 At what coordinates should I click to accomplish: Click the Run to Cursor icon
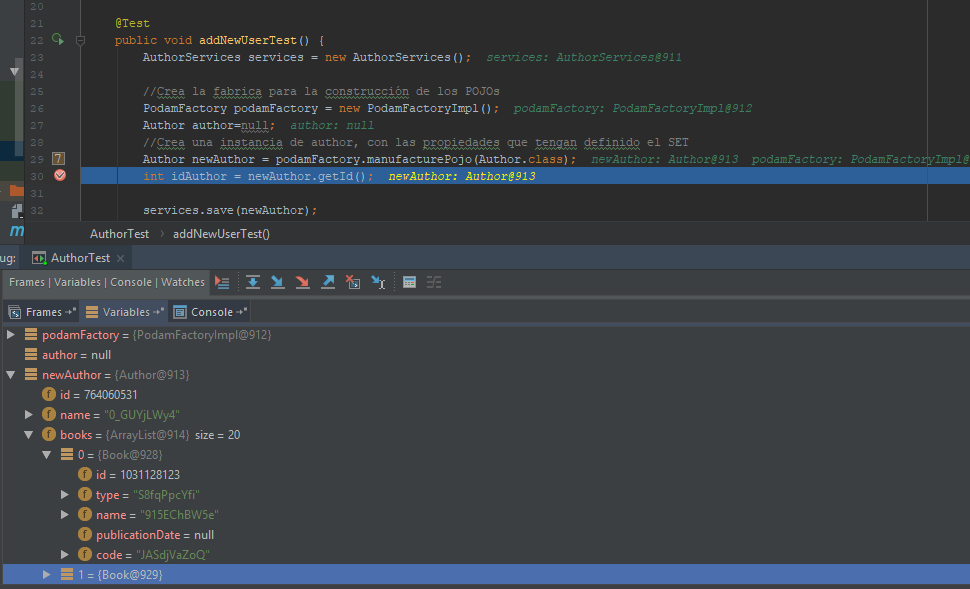pyautogui.click(x=378, y=282)
